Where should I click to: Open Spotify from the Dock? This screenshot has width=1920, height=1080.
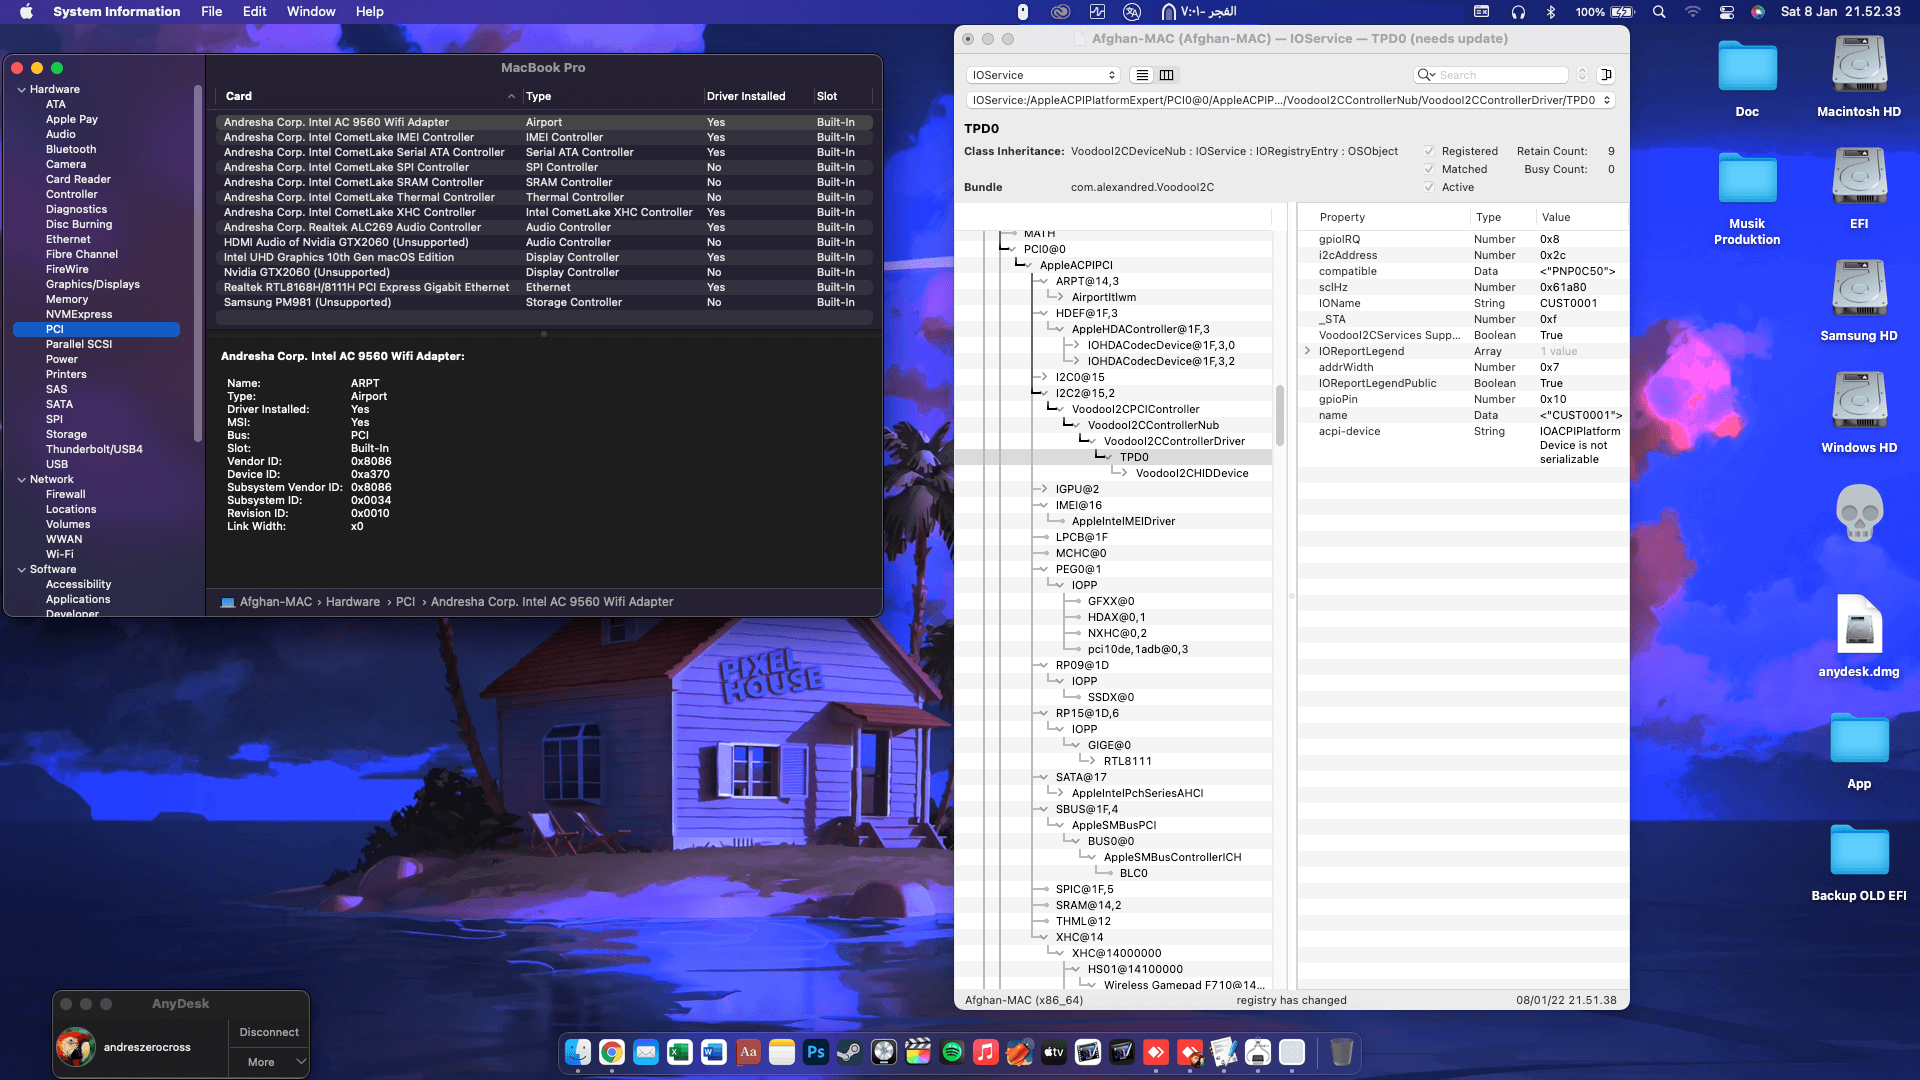952,1052
